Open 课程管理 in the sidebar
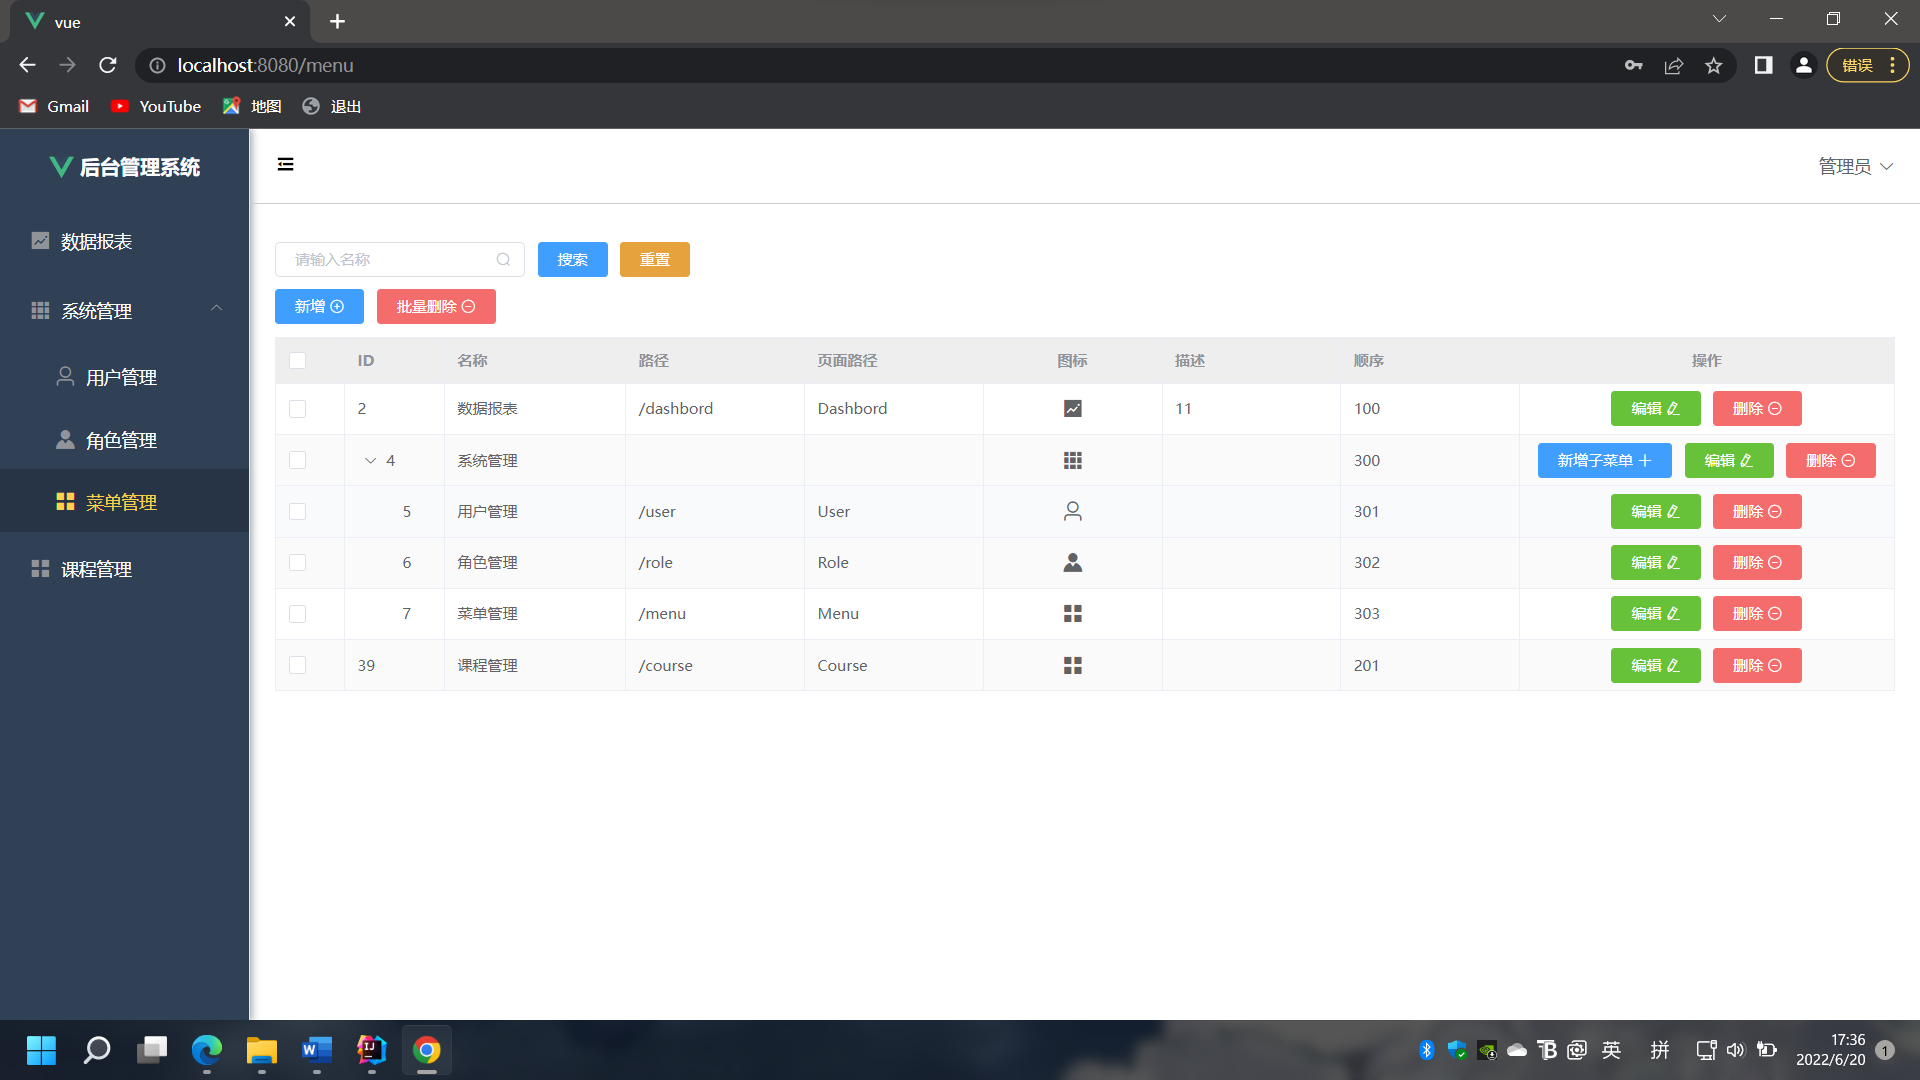1920x1080 pixels. (x=124, y=569)
